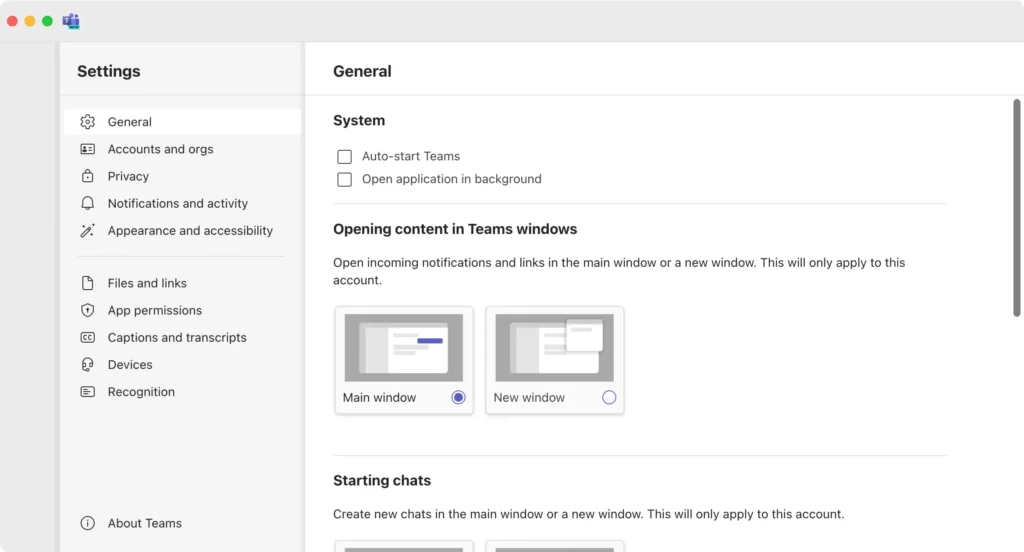Navigate to Files and links
The width and height of the screenshot is (1024, 552).
(182, 283)
